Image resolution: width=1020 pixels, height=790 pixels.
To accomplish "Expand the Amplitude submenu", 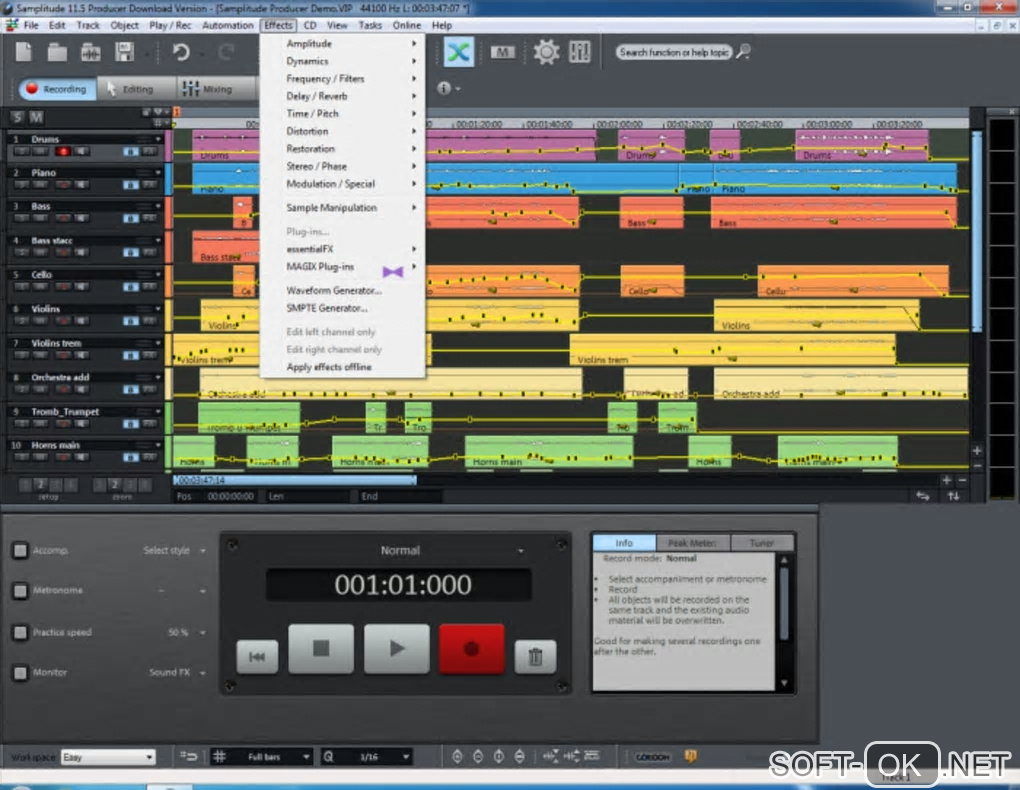I will tap(343, 44).
